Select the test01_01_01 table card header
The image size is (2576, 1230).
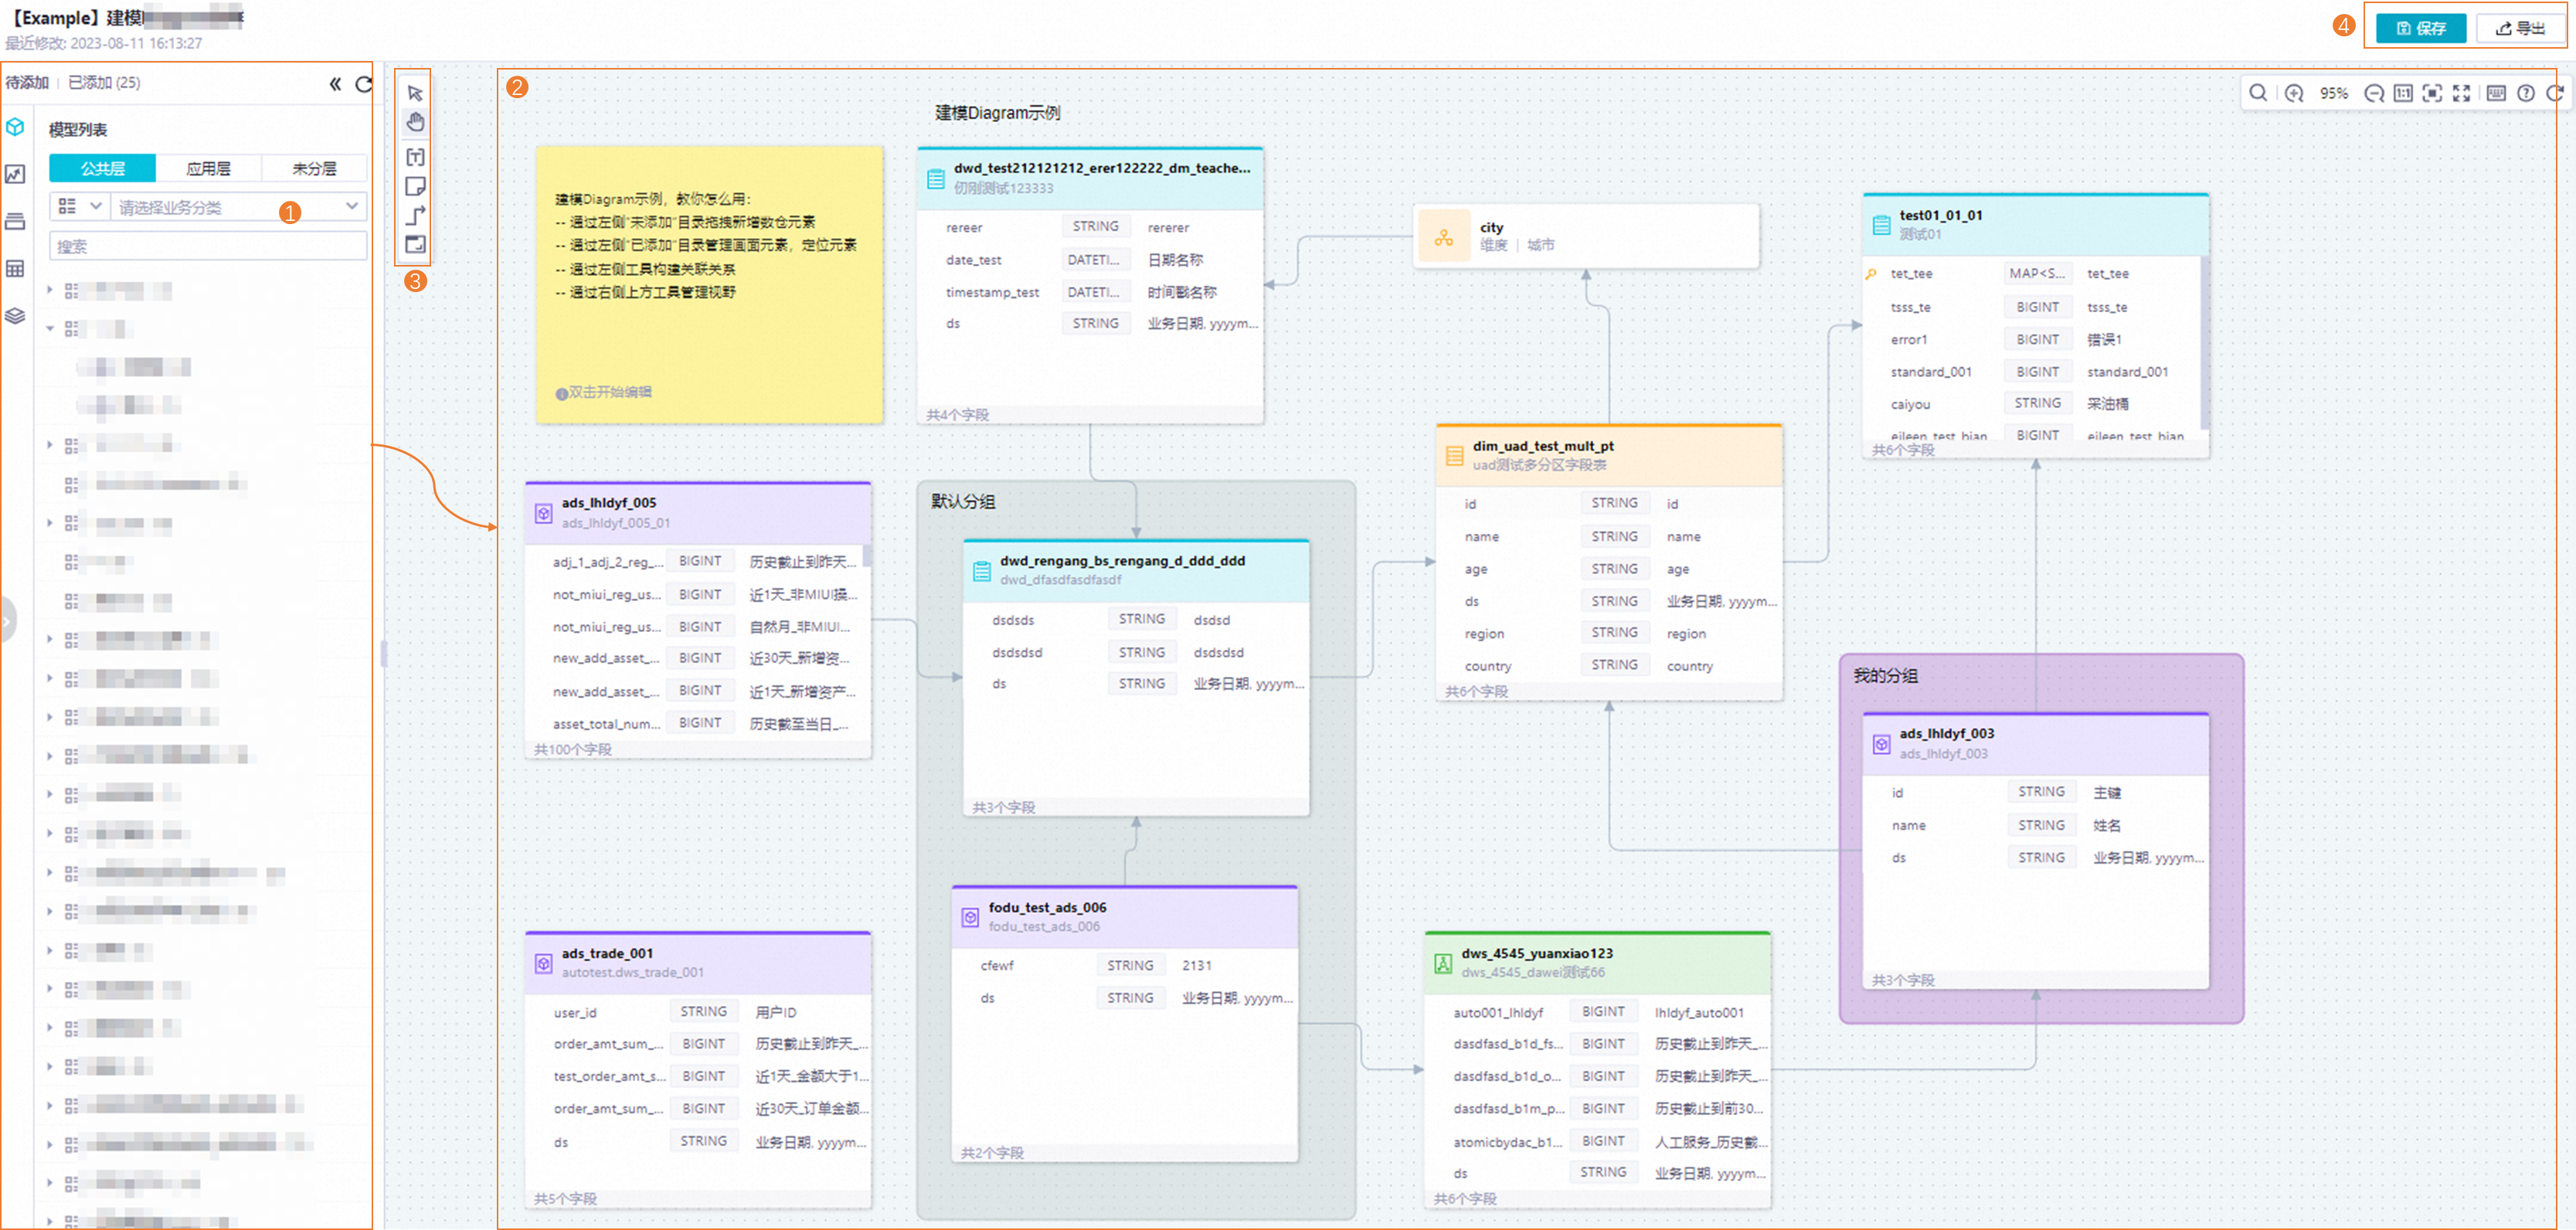click(x=2035, y=225)
